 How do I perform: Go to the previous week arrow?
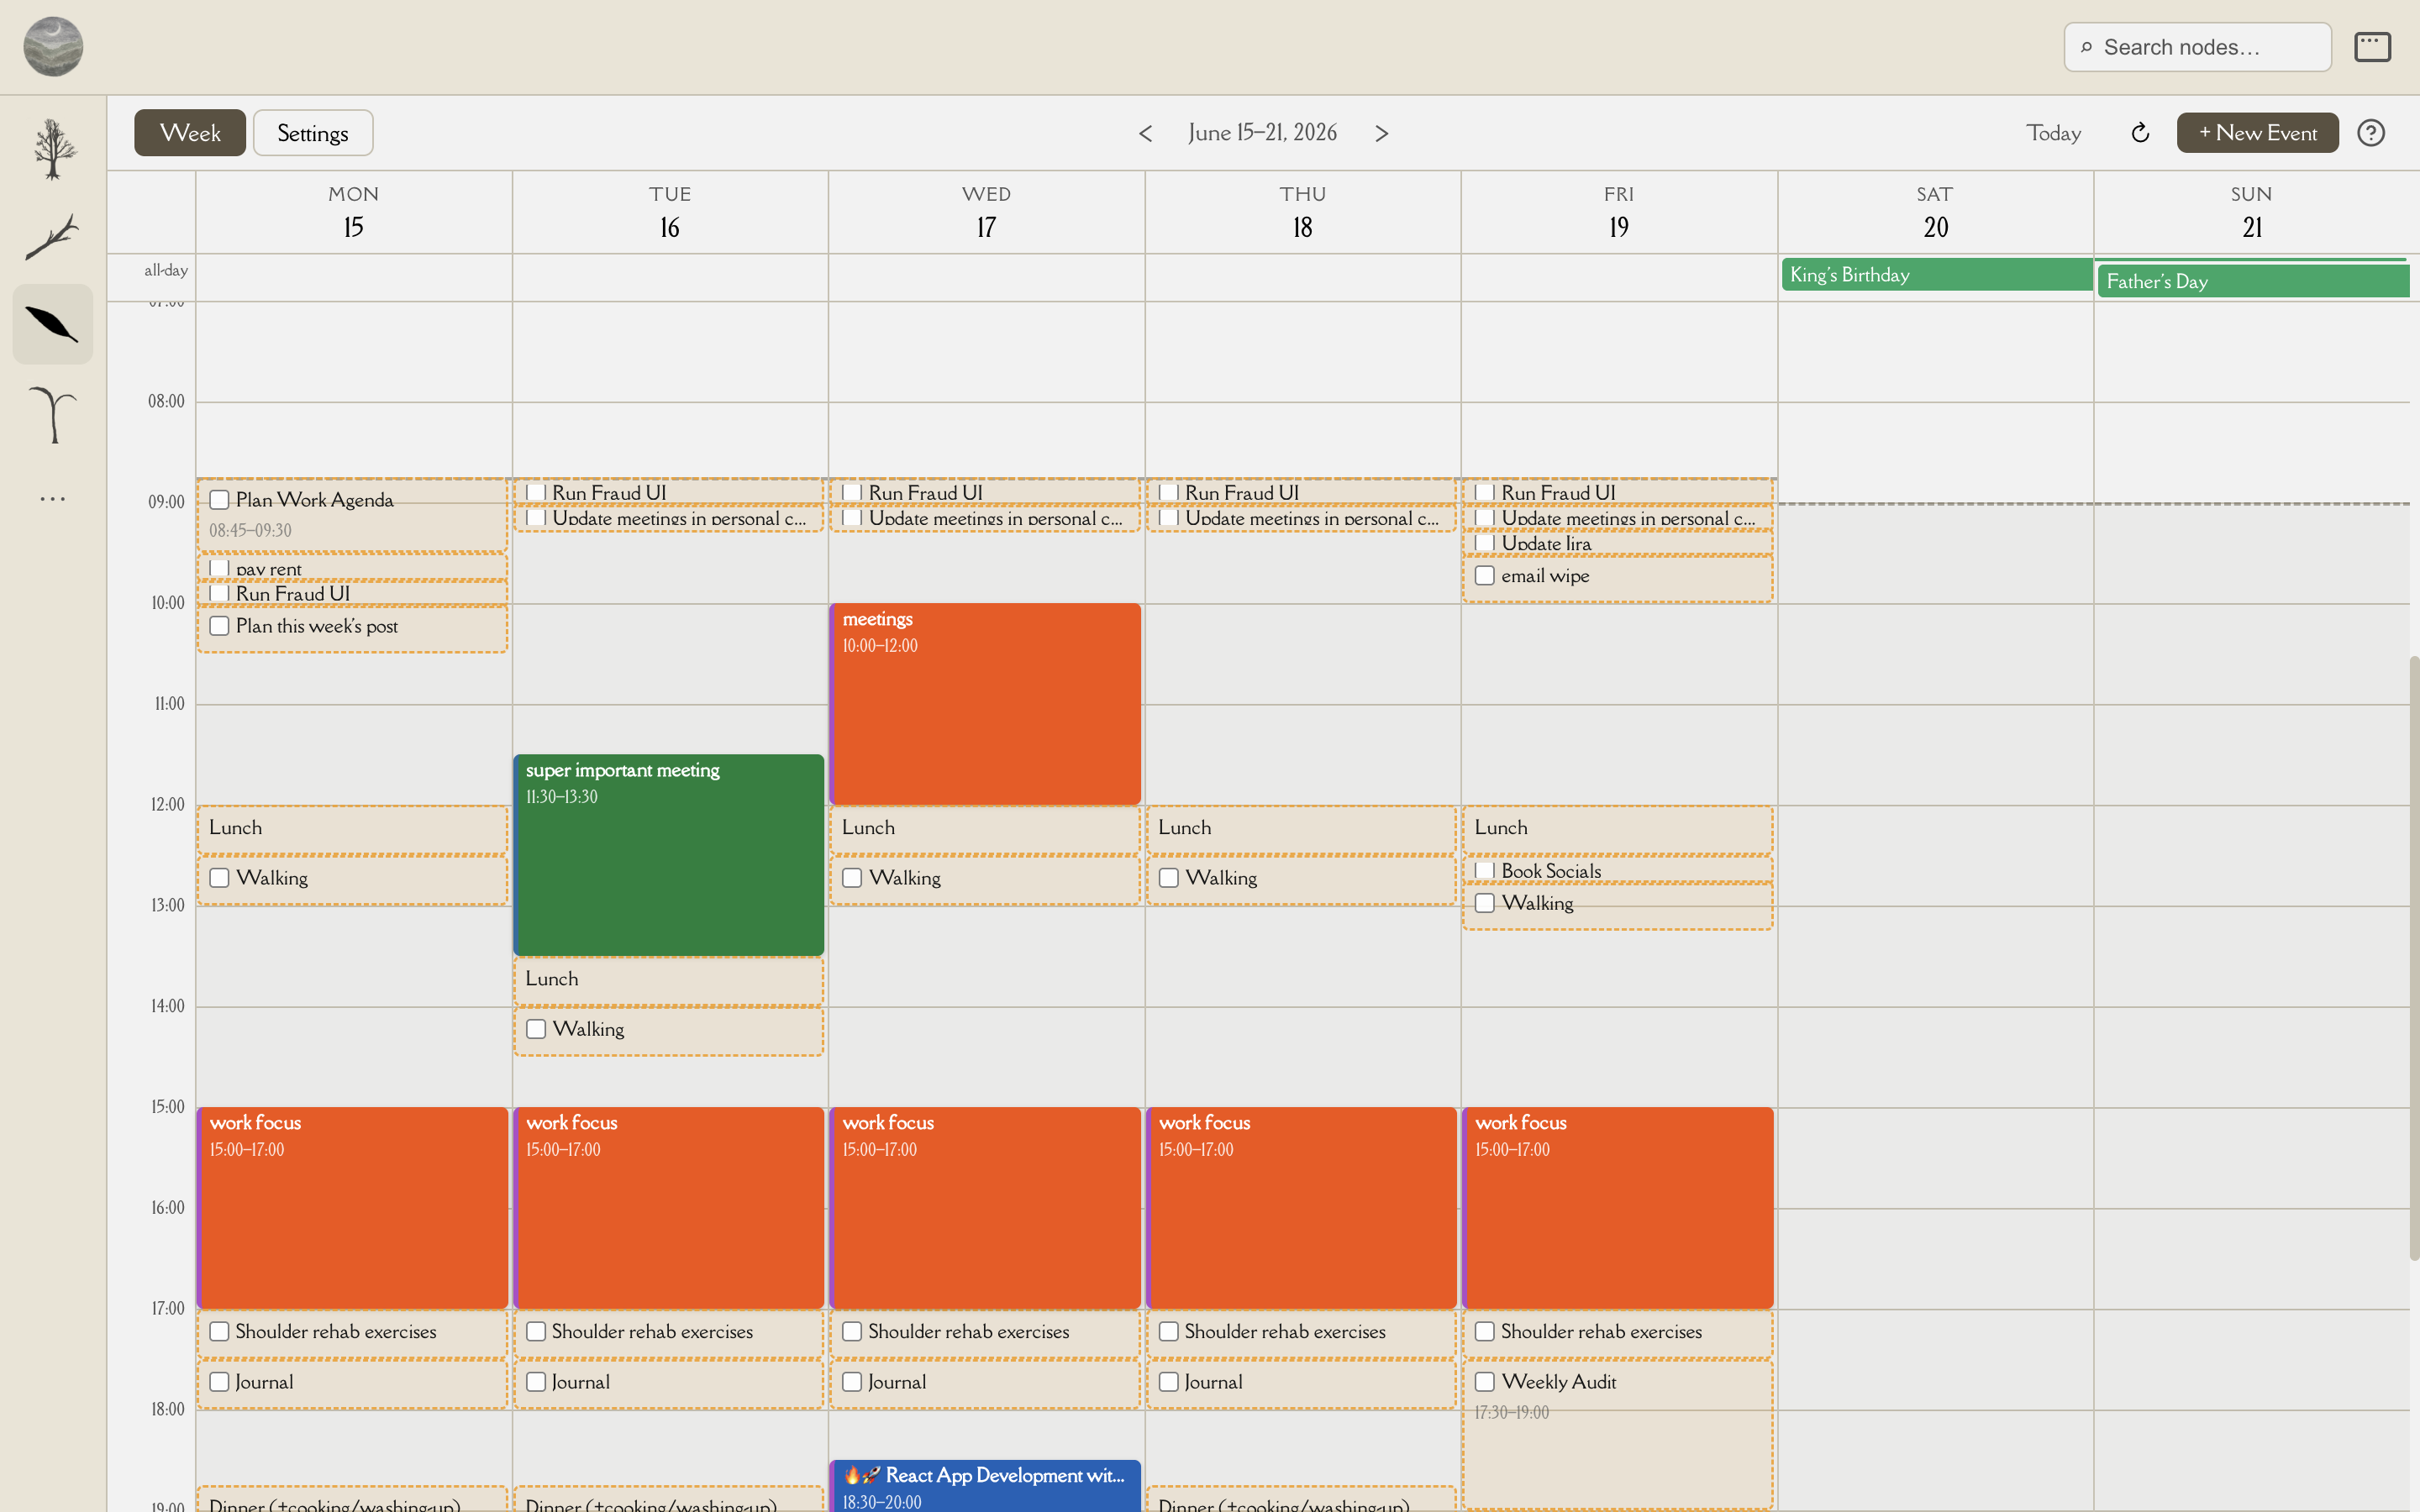1146,133
